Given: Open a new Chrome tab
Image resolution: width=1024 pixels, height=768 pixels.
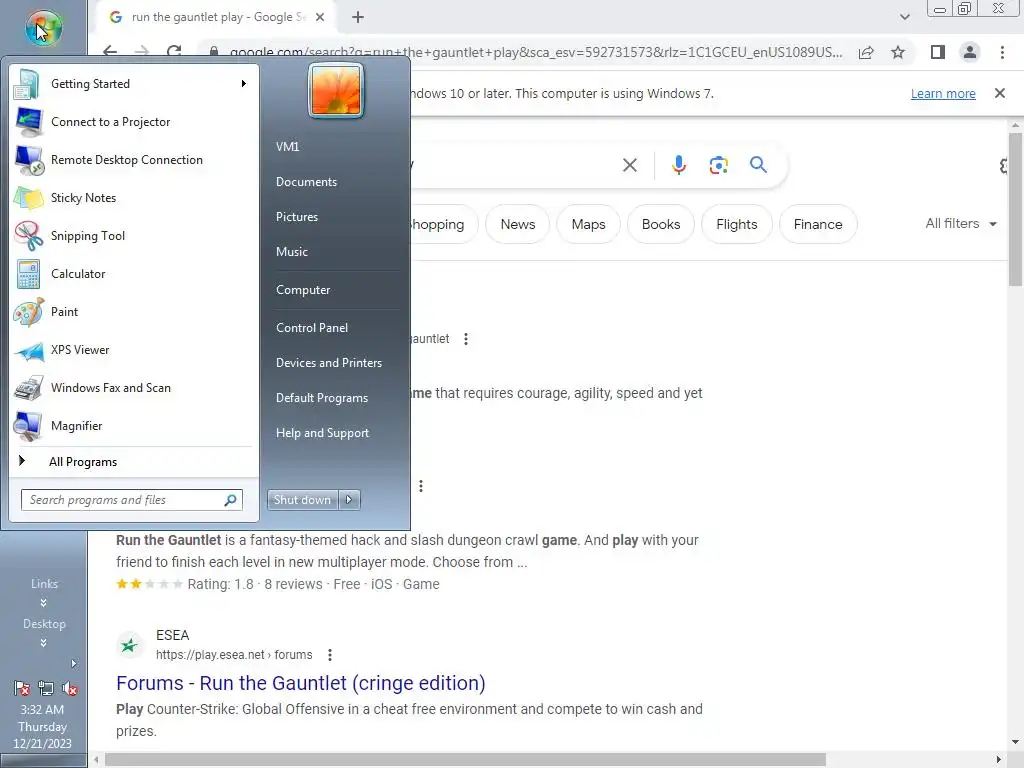Looking at the screenshot, I should coord(357,17).
